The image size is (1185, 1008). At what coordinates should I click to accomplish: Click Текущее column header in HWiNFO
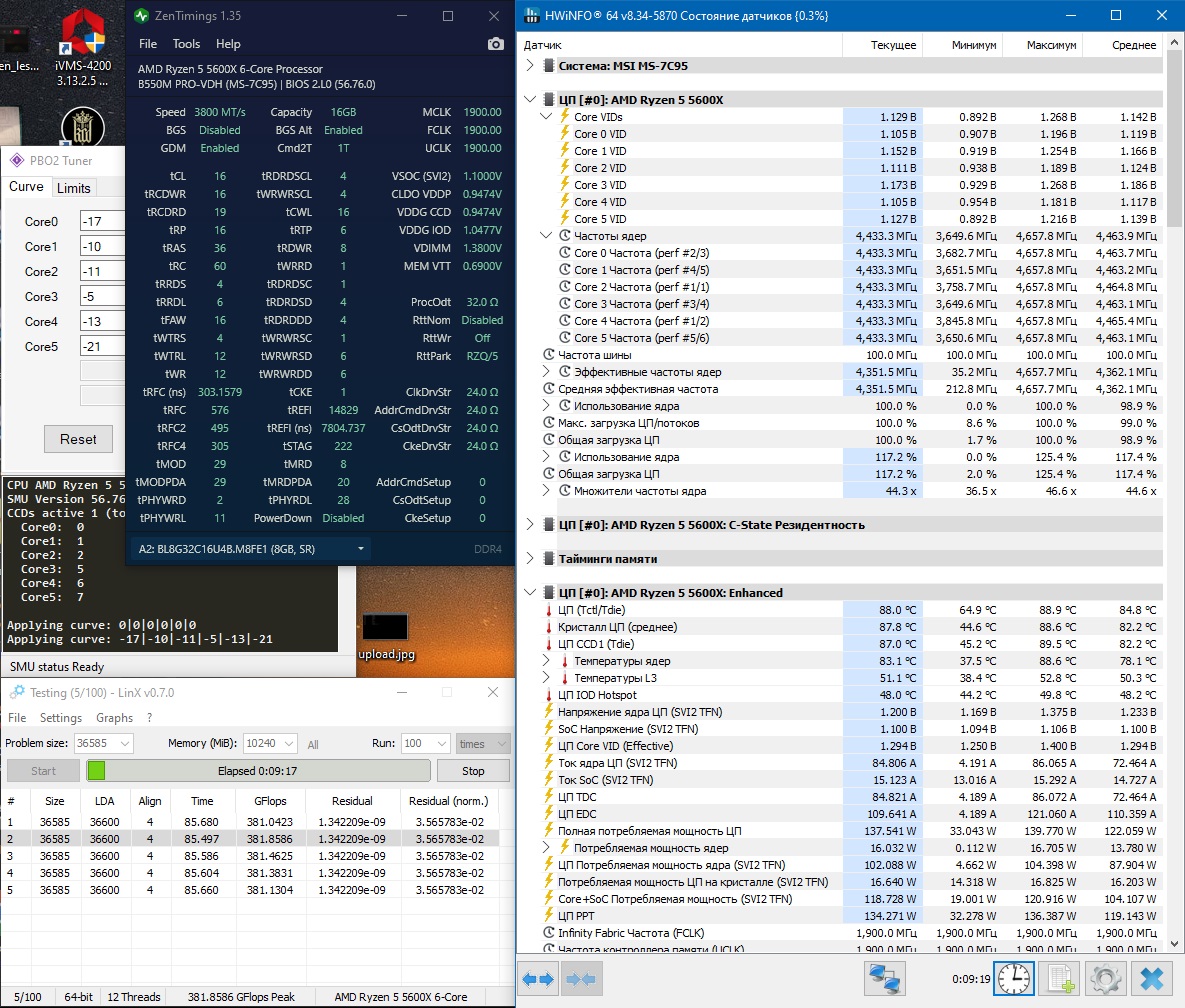pyautogui.click(x=883, y=45)
